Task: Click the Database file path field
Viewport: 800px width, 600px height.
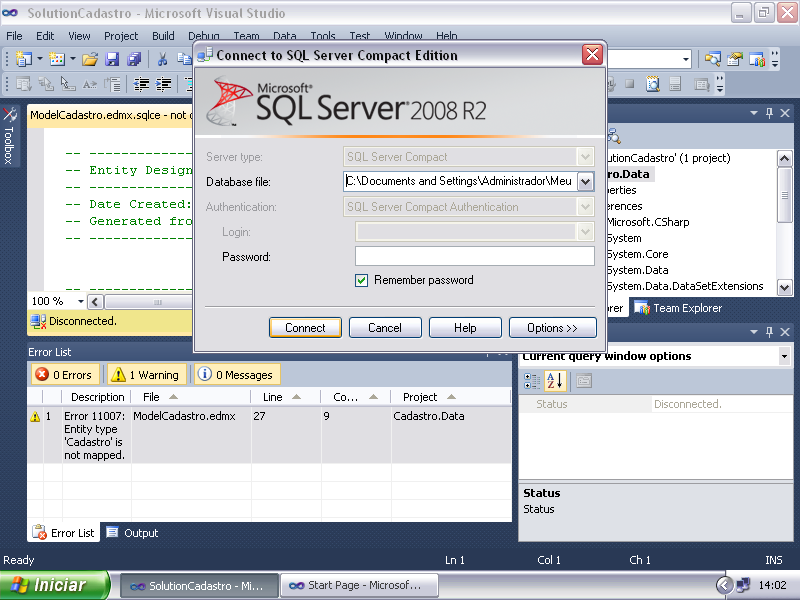Action: pos(460,182)
